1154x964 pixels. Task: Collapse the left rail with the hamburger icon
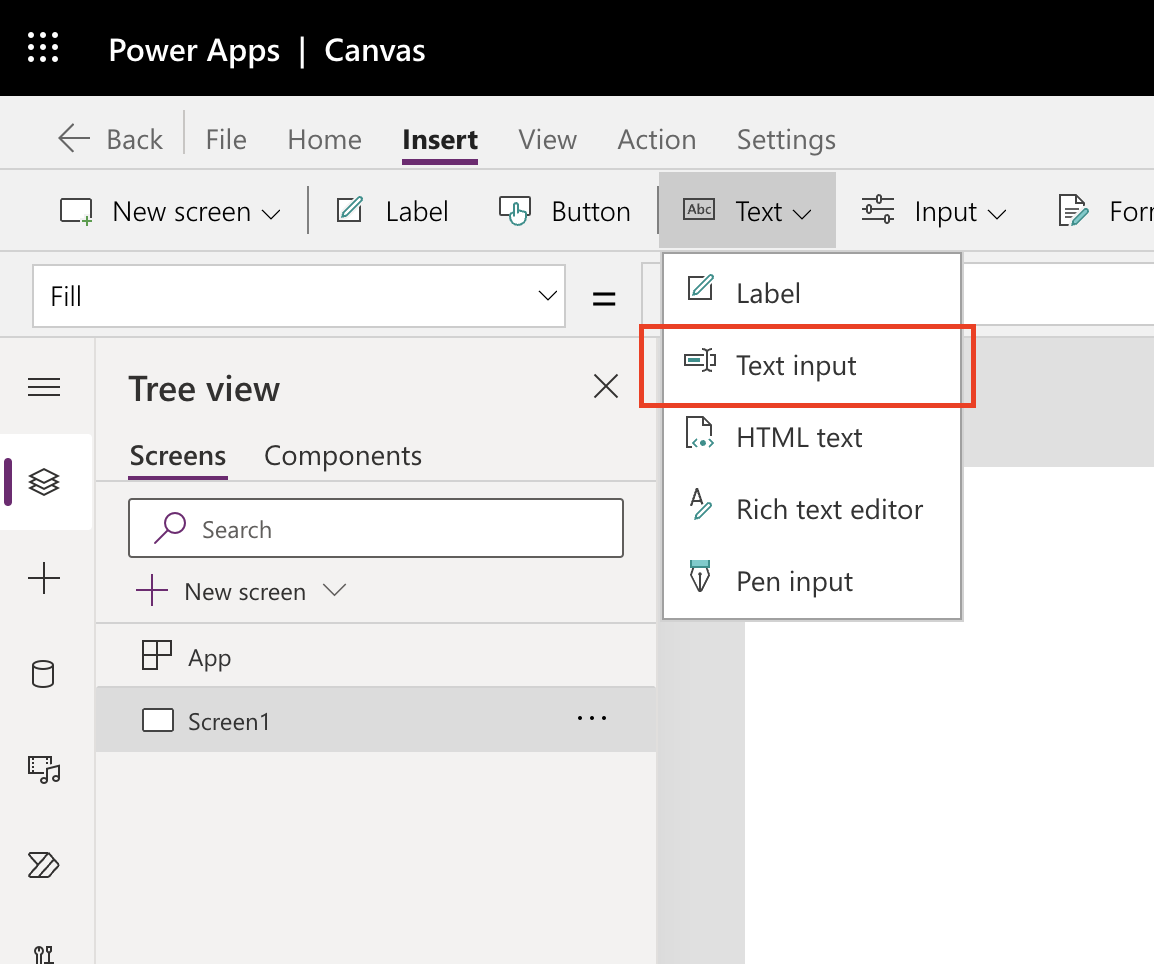(x=44, y=387)
